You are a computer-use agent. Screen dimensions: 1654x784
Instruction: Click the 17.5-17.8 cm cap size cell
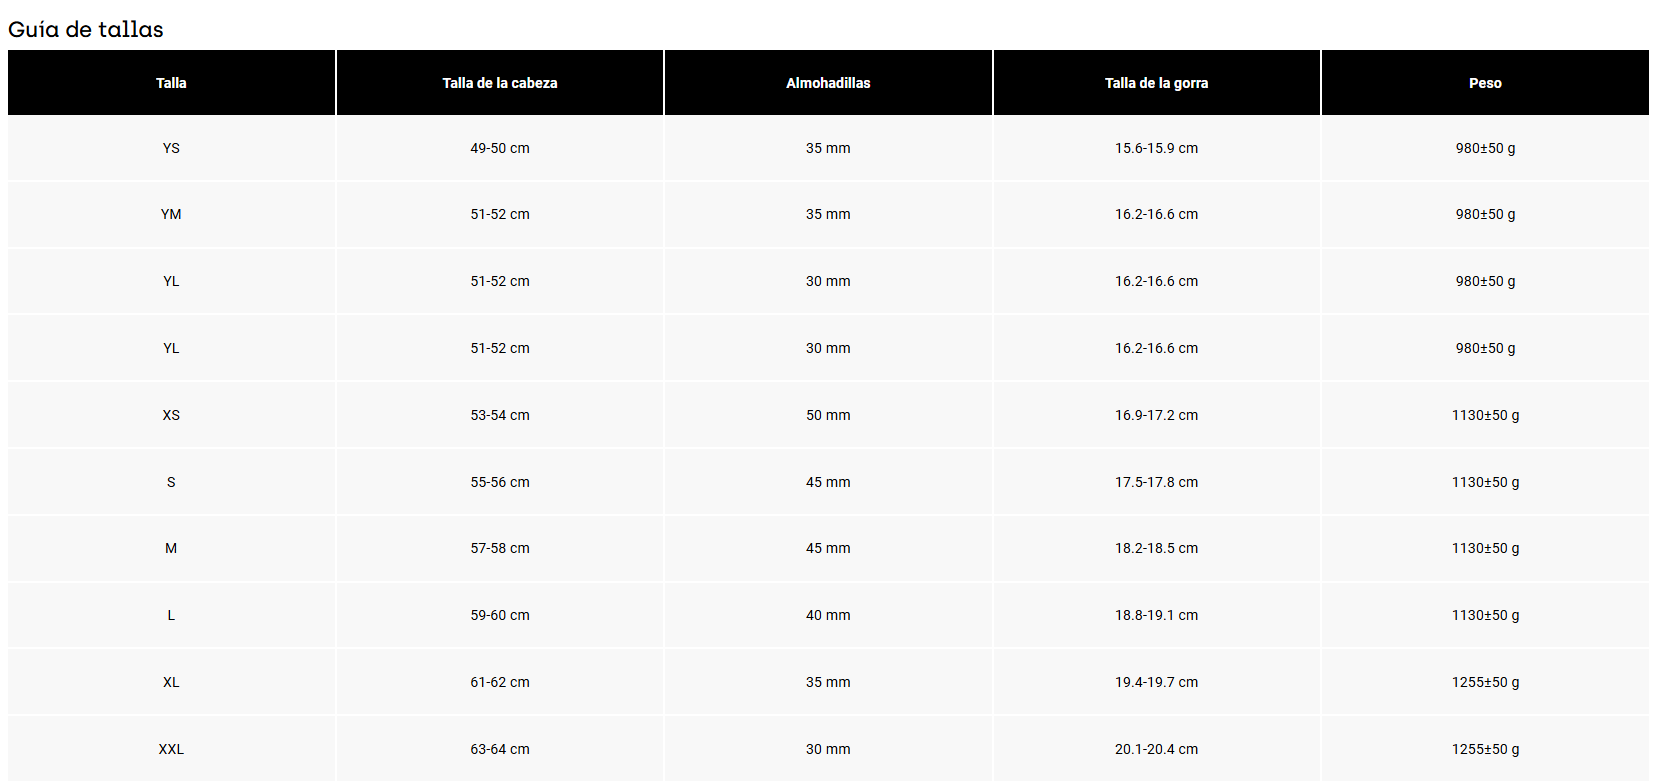point(1157,482)
